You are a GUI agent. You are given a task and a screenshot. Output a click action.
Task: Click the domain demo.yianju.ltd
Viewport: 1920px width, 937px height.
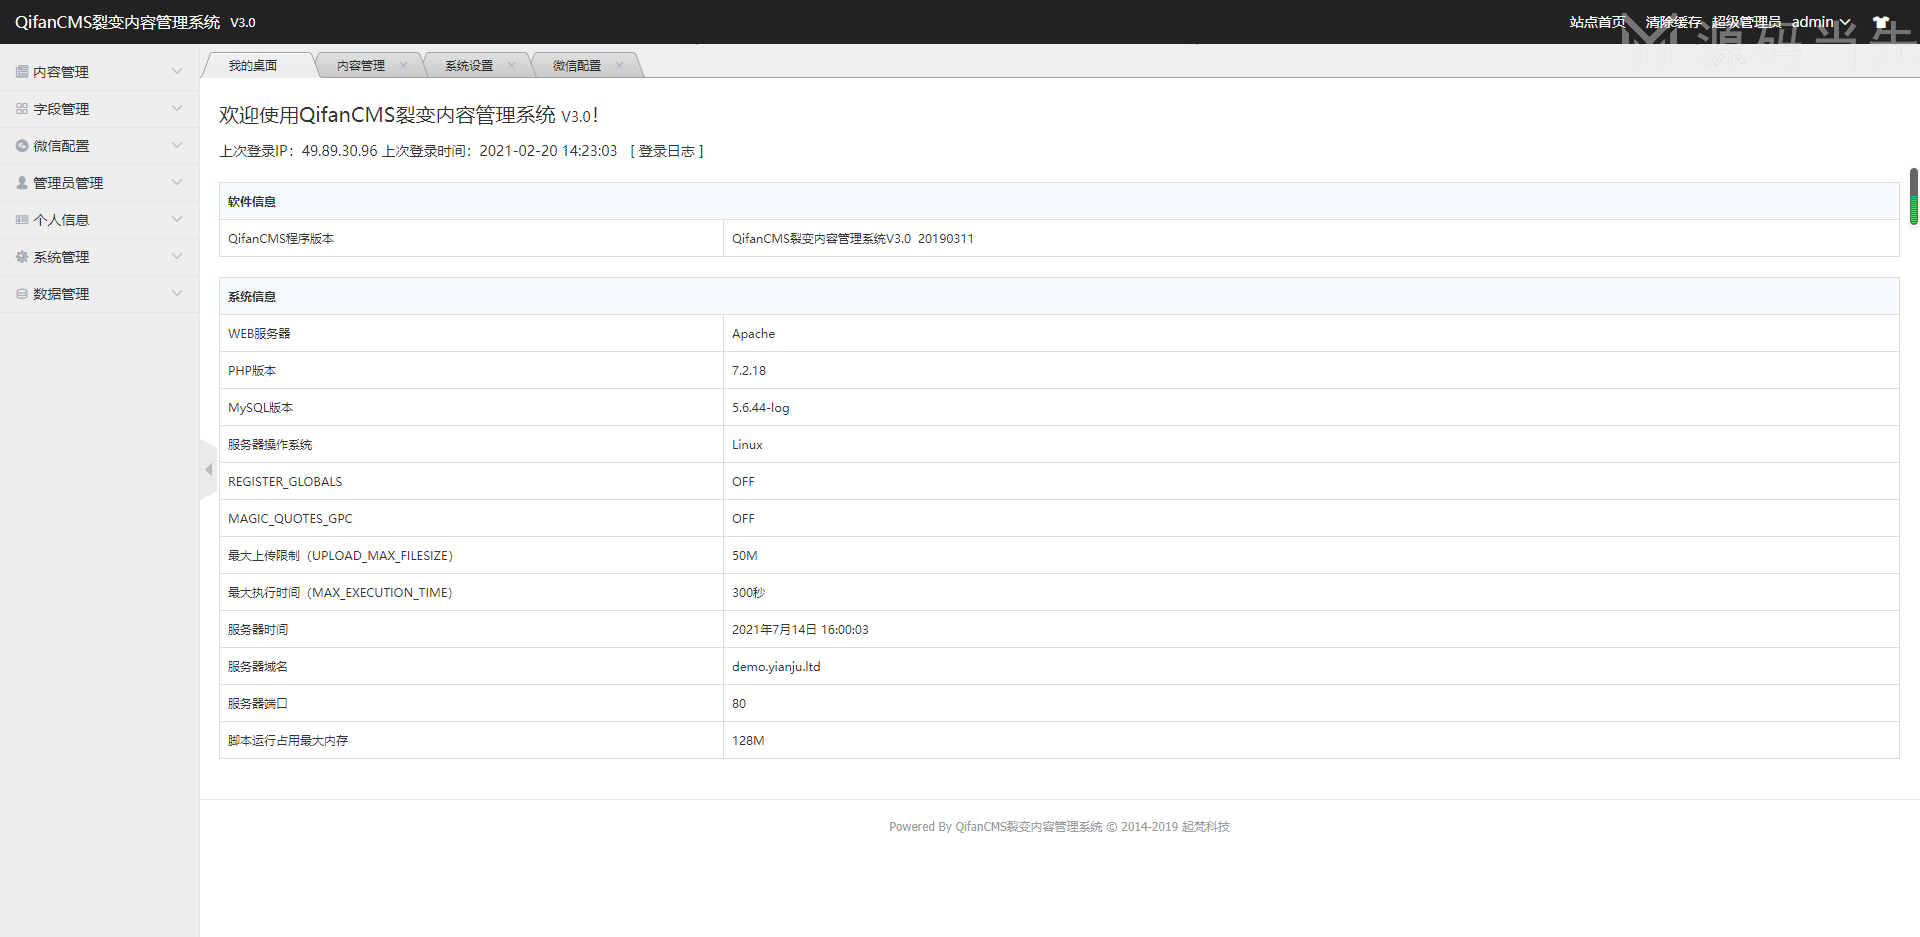coord(776,667)
